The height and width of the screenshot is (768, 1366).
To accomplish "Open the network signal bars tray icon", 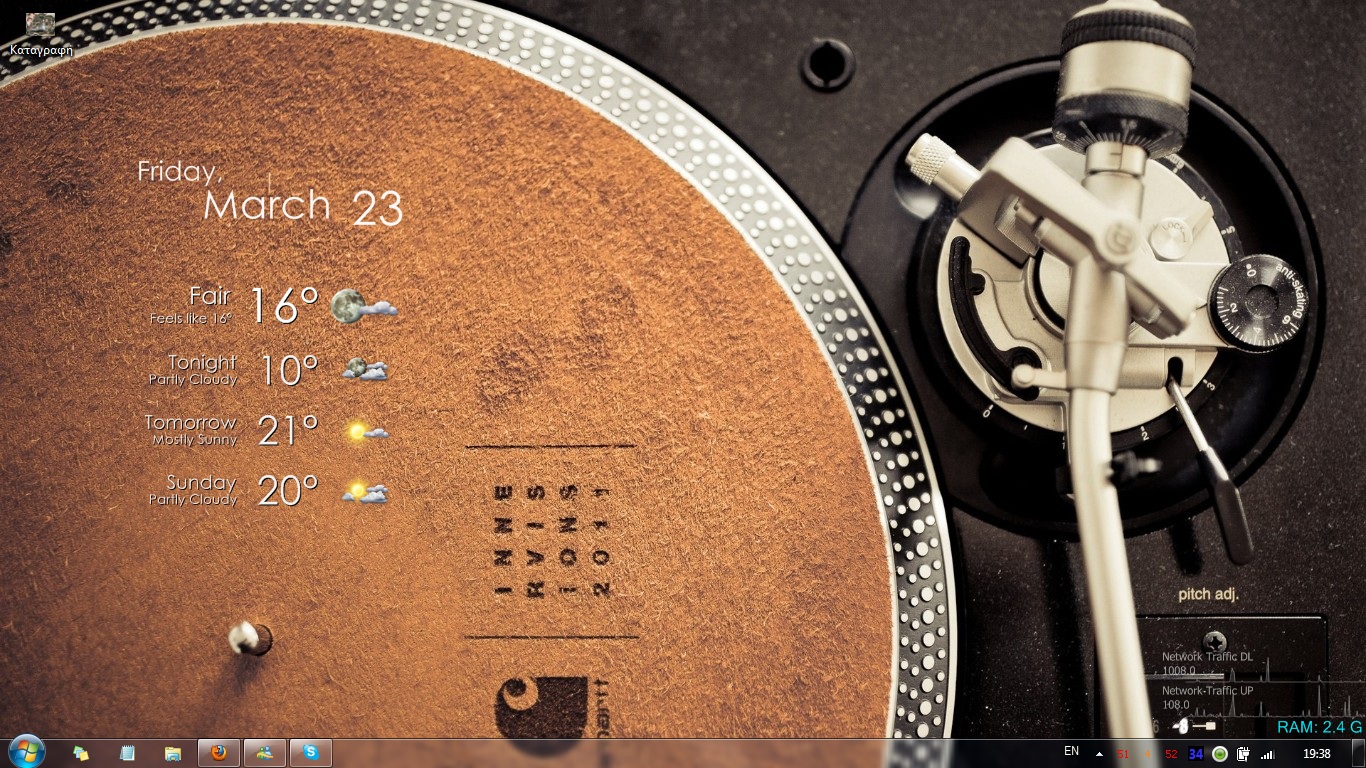I will [1268, 754].
